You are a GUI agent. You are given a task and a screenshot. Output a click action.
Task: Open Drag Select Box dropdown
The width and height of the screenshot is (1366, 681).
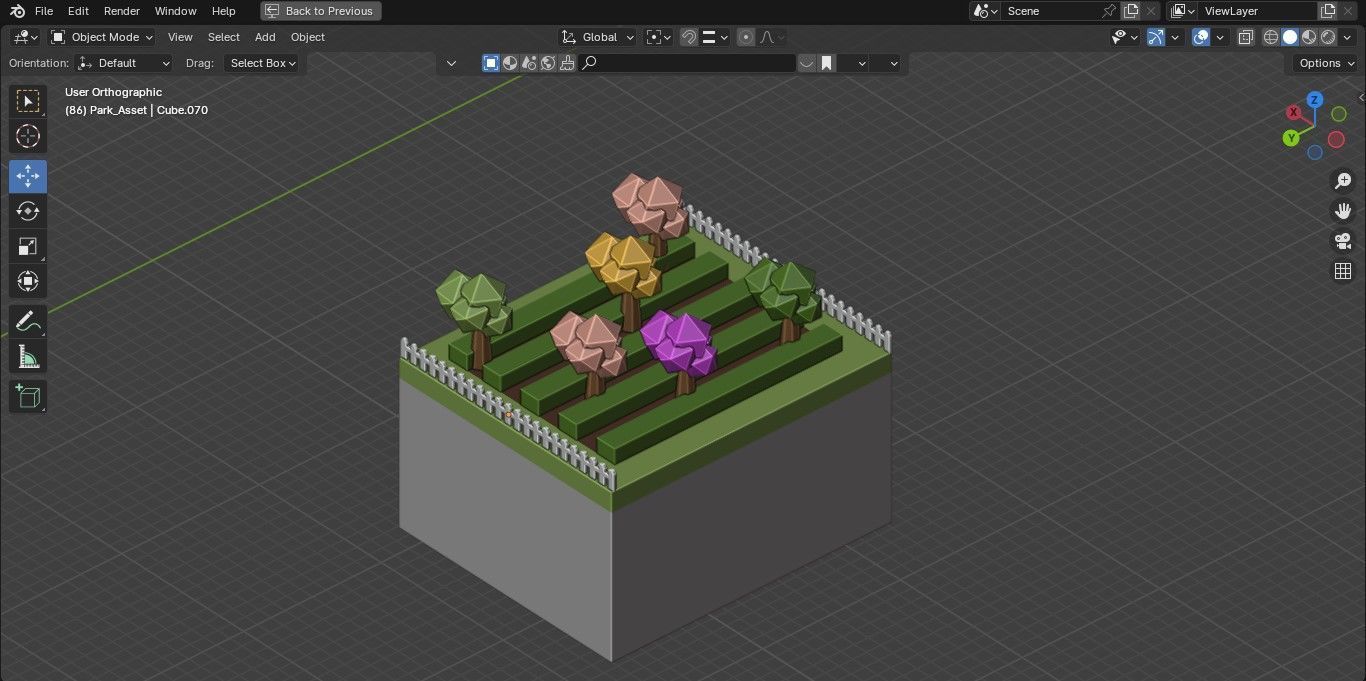(263, 63)
